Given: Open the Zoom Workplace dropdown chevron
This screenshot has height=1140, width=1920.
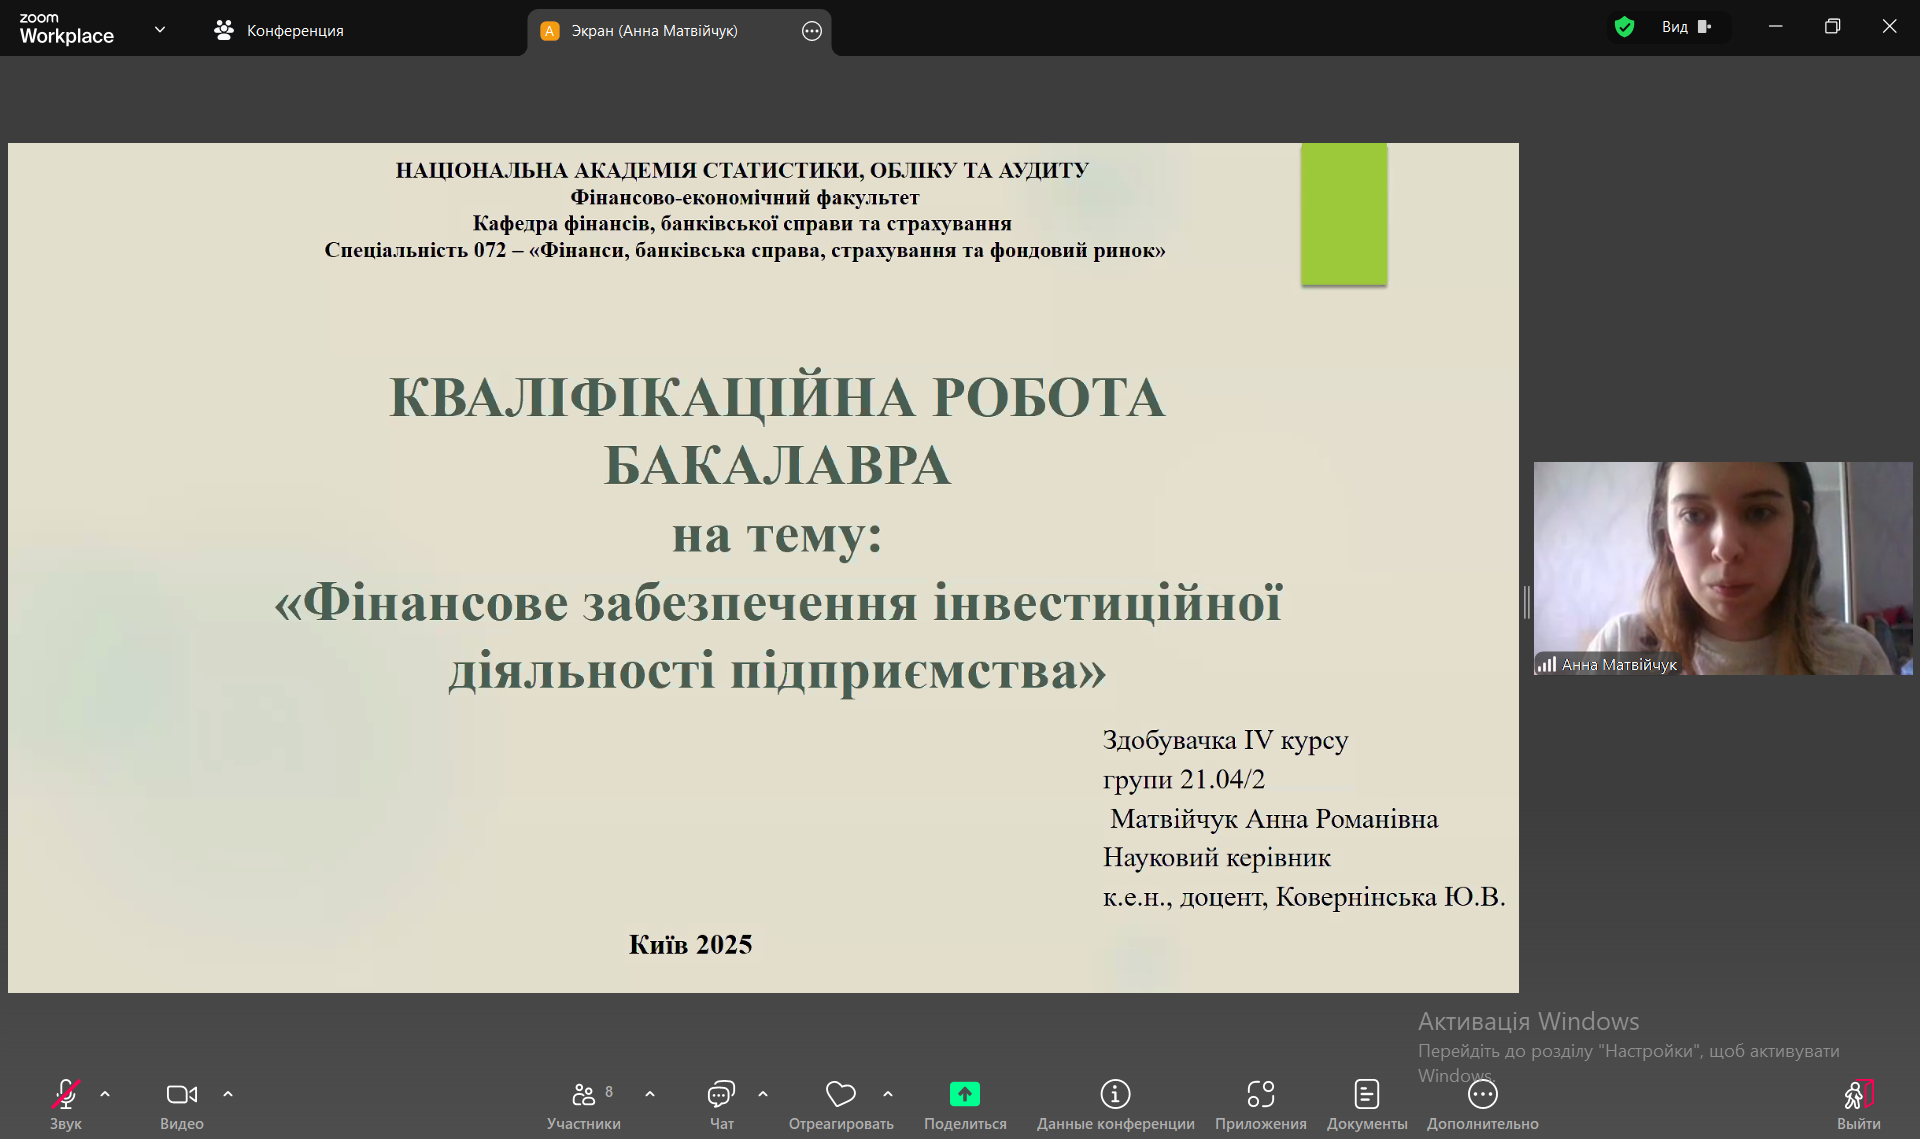Looking at the screenshot, I should pos(160,30).
